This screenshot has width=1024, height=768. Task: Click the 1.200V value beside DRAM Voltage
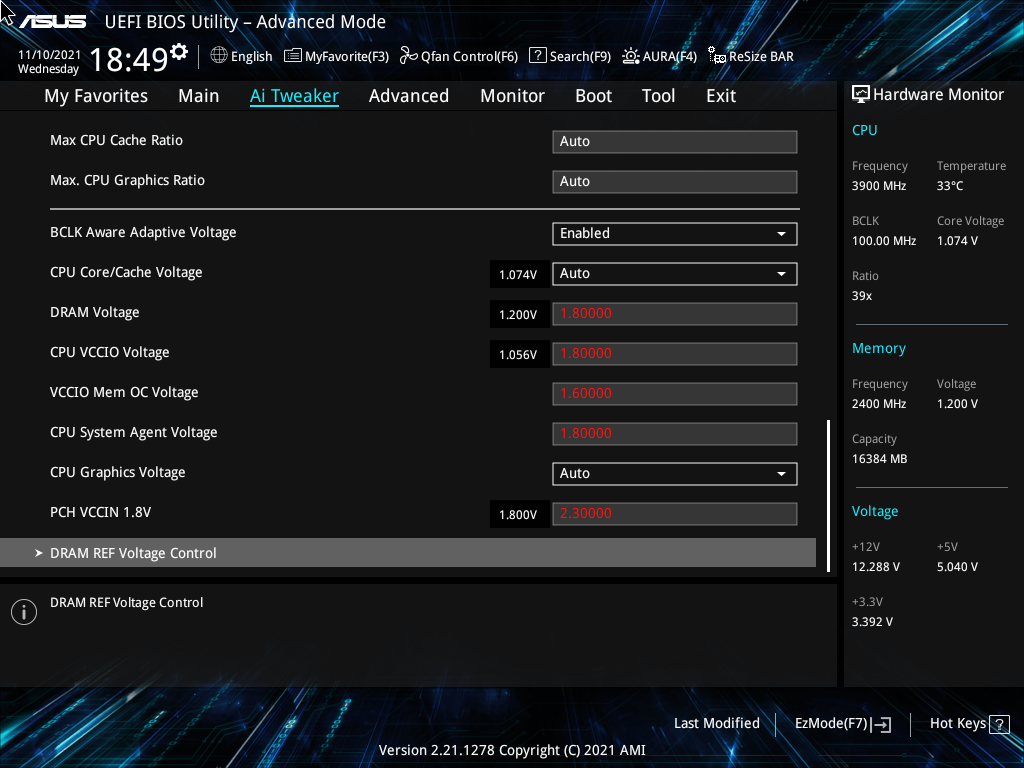click(518, 315)
